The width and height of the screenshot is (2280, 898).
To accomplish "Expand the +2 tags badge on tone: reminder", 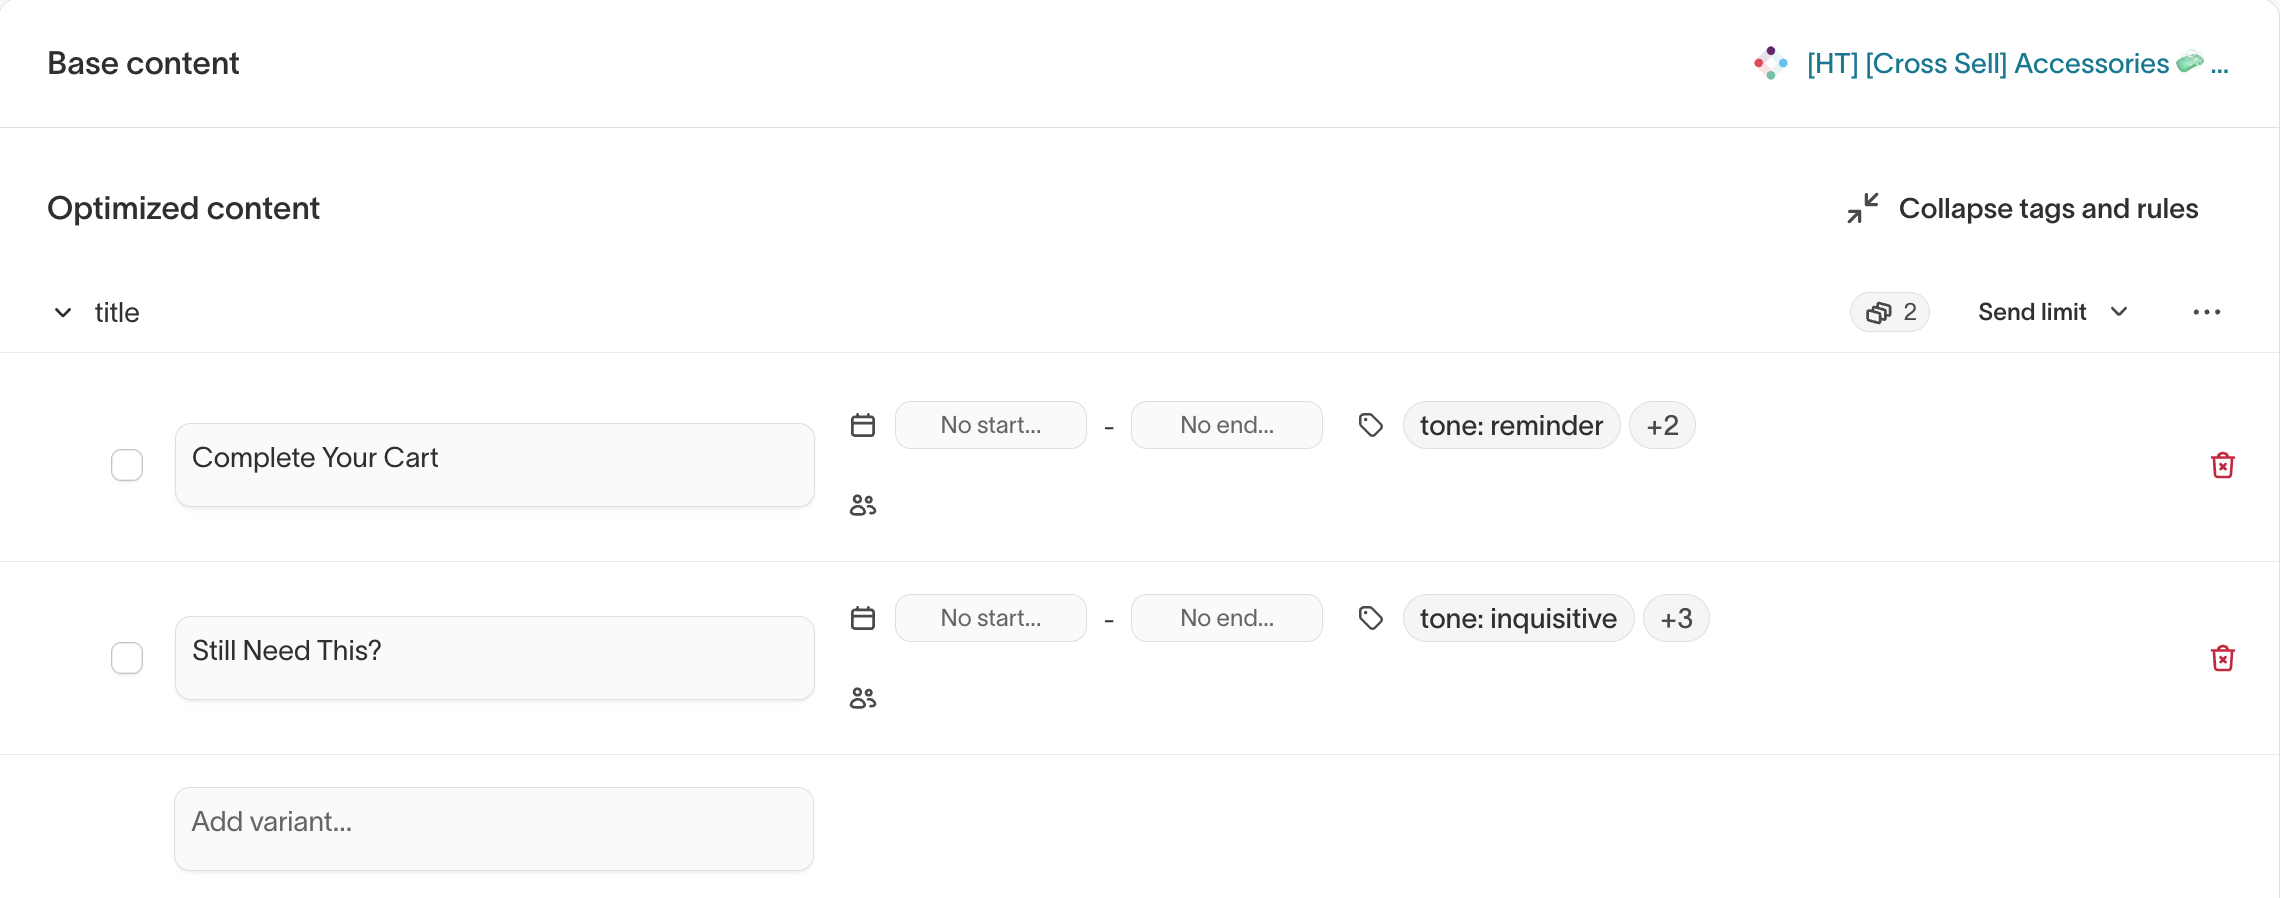I will point(1661,425).
